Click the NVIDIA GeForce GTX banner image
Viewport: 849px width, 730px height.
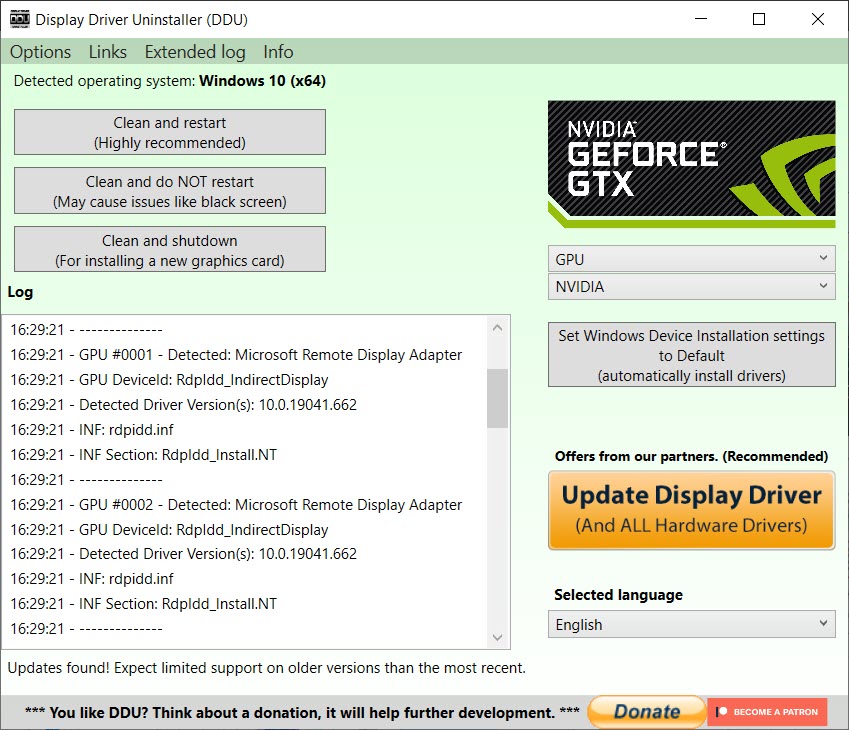pyautogui.click(x=691, y=163)
